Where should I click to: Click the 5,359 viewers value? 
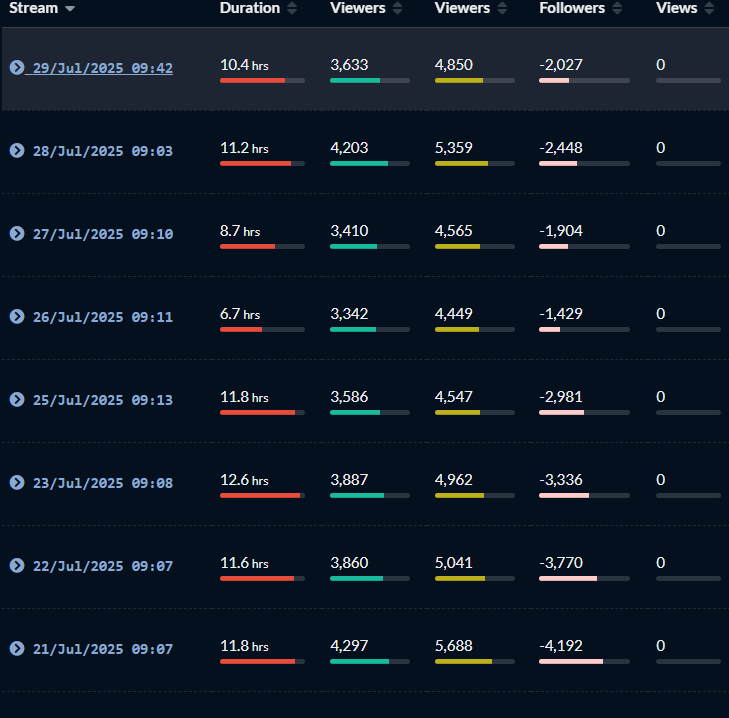pos(454,148)
